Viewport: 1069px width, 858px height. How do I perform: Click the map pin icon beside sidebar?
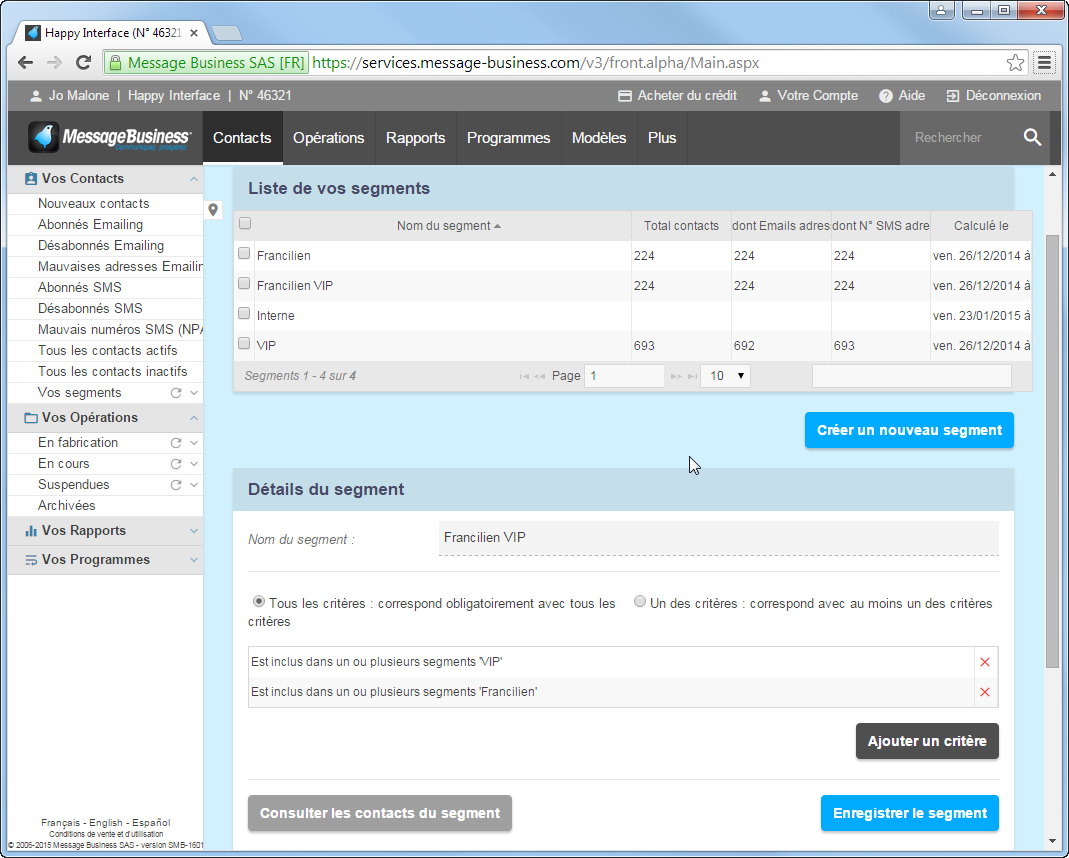[x=213, y=210]
